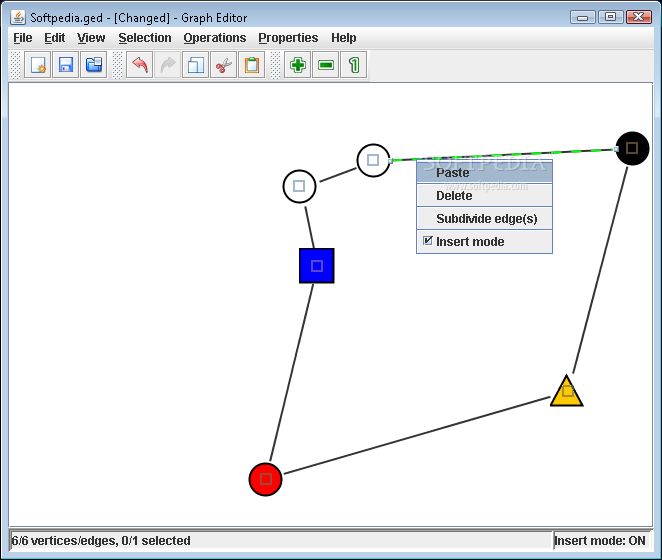The width and height of the screenshot is (662, 560).
Task: Open the Selection menu
Action: (145, 38)
